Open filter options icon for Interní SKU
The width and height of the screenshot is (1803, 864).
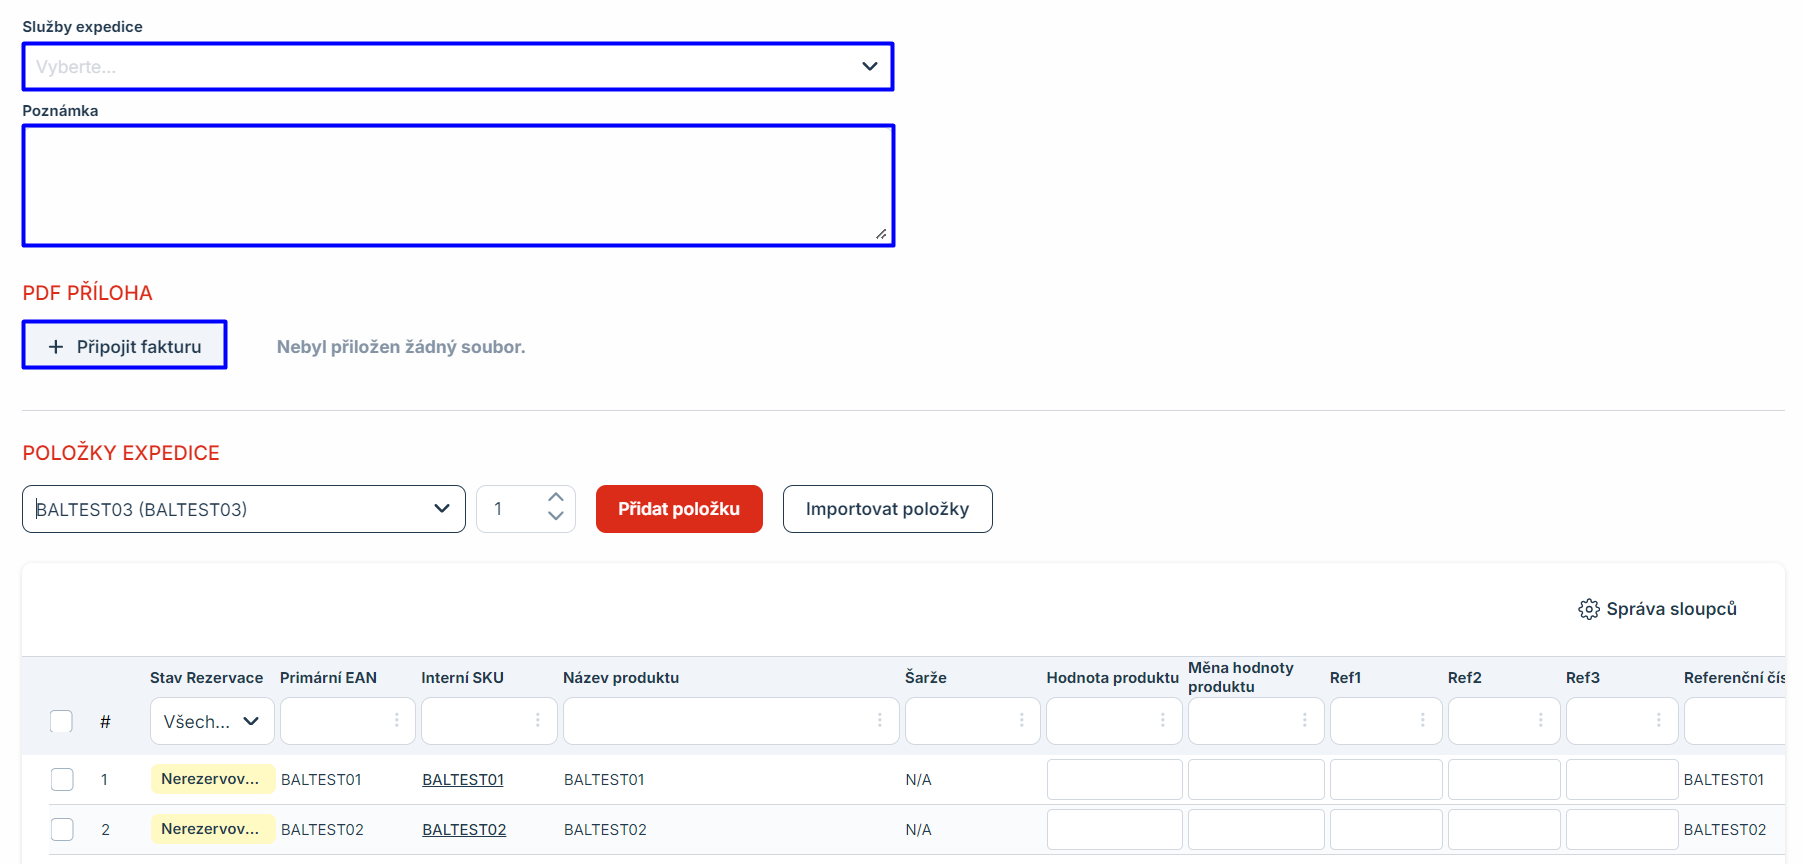(x=538, y=720)
